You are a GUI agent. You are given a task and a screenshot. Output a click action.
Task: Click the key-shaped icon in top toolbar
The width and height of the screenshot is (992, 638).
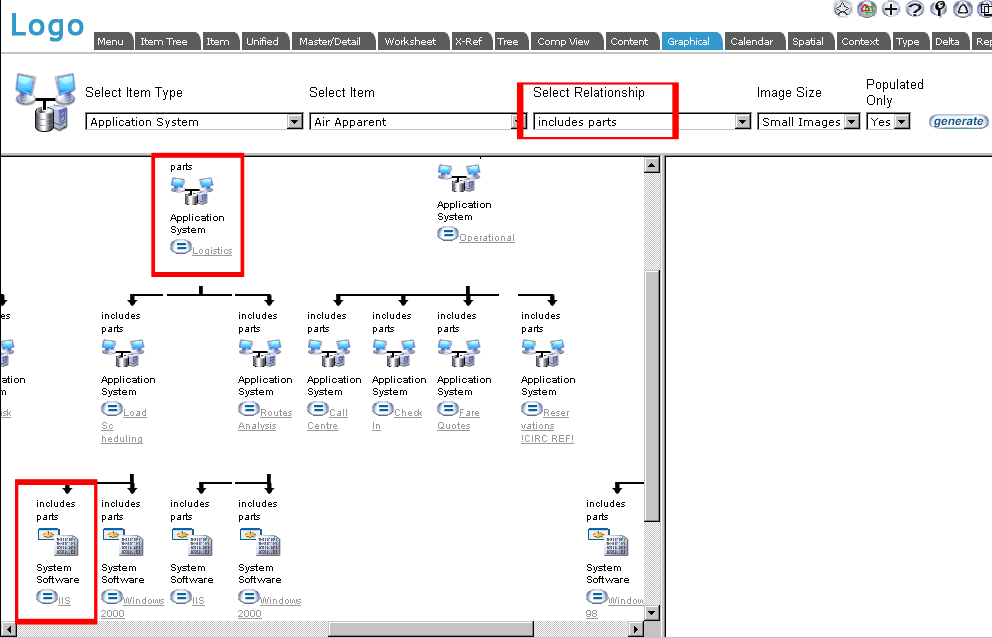click(938, 9)
